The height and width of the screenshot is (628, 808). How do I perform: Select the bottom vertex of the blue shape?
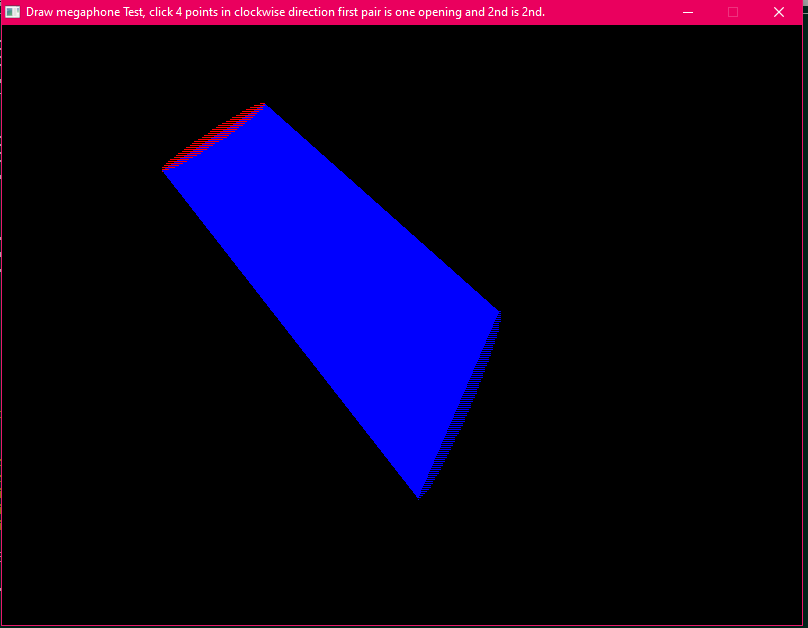pyautogui.click(x=418, y=497)
